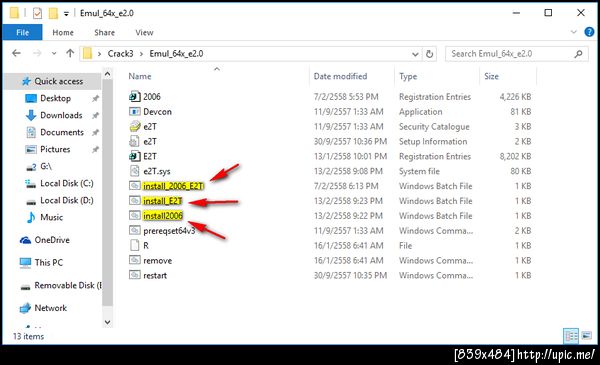Expand the root breadcrumb chevron before Crack3
Screen dimensions: 600x365
tap(99, 54)
